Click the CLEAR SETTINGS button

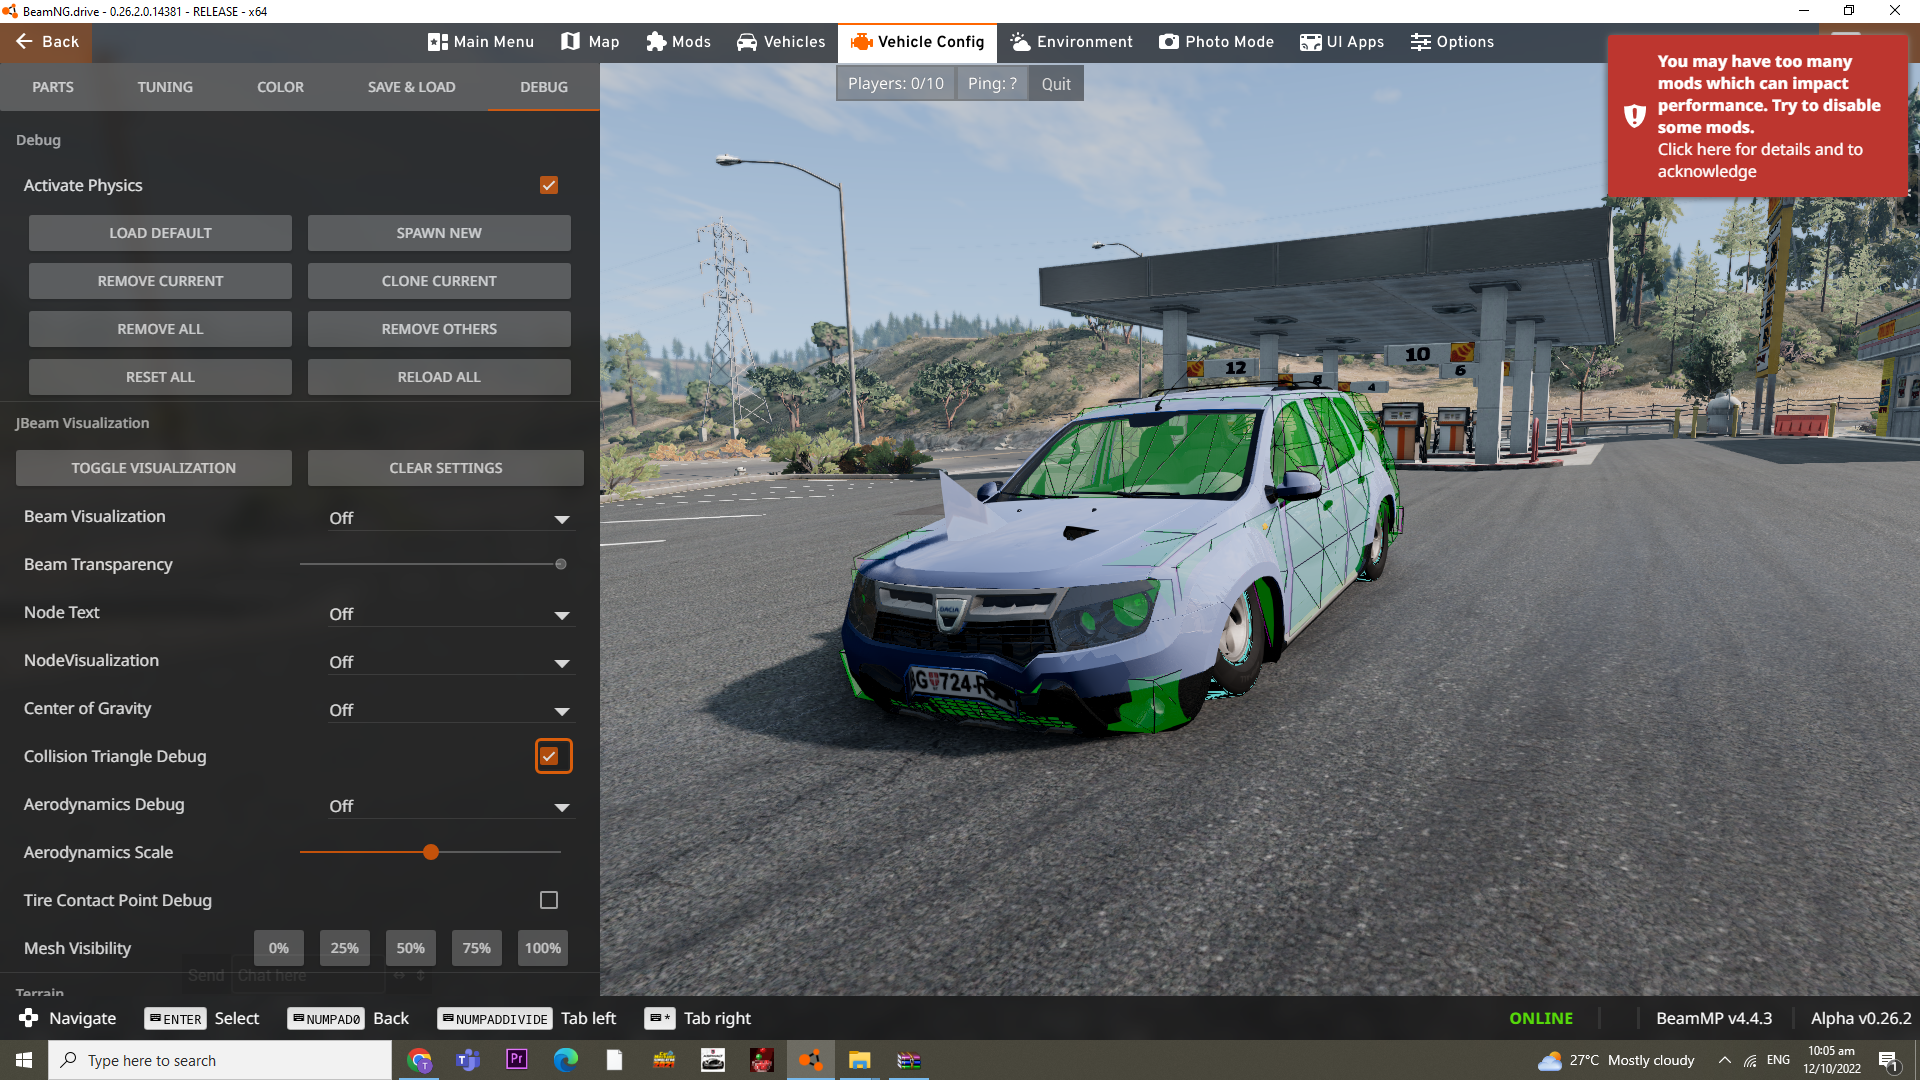tap(446, 468)
